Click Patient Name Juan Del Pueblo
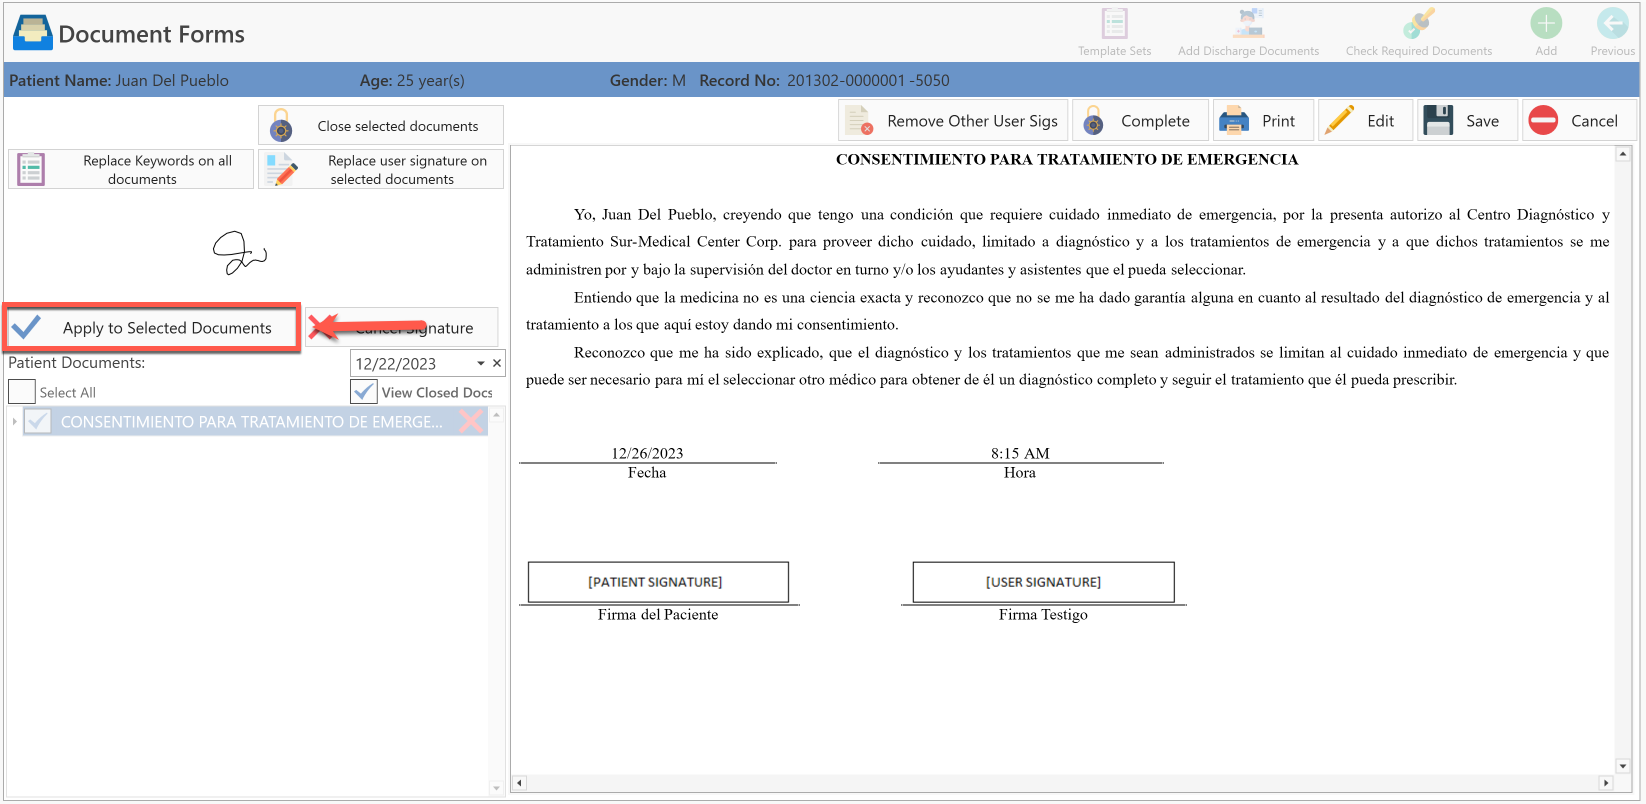This screenshot has width=1646, height=804. [119, 80]
